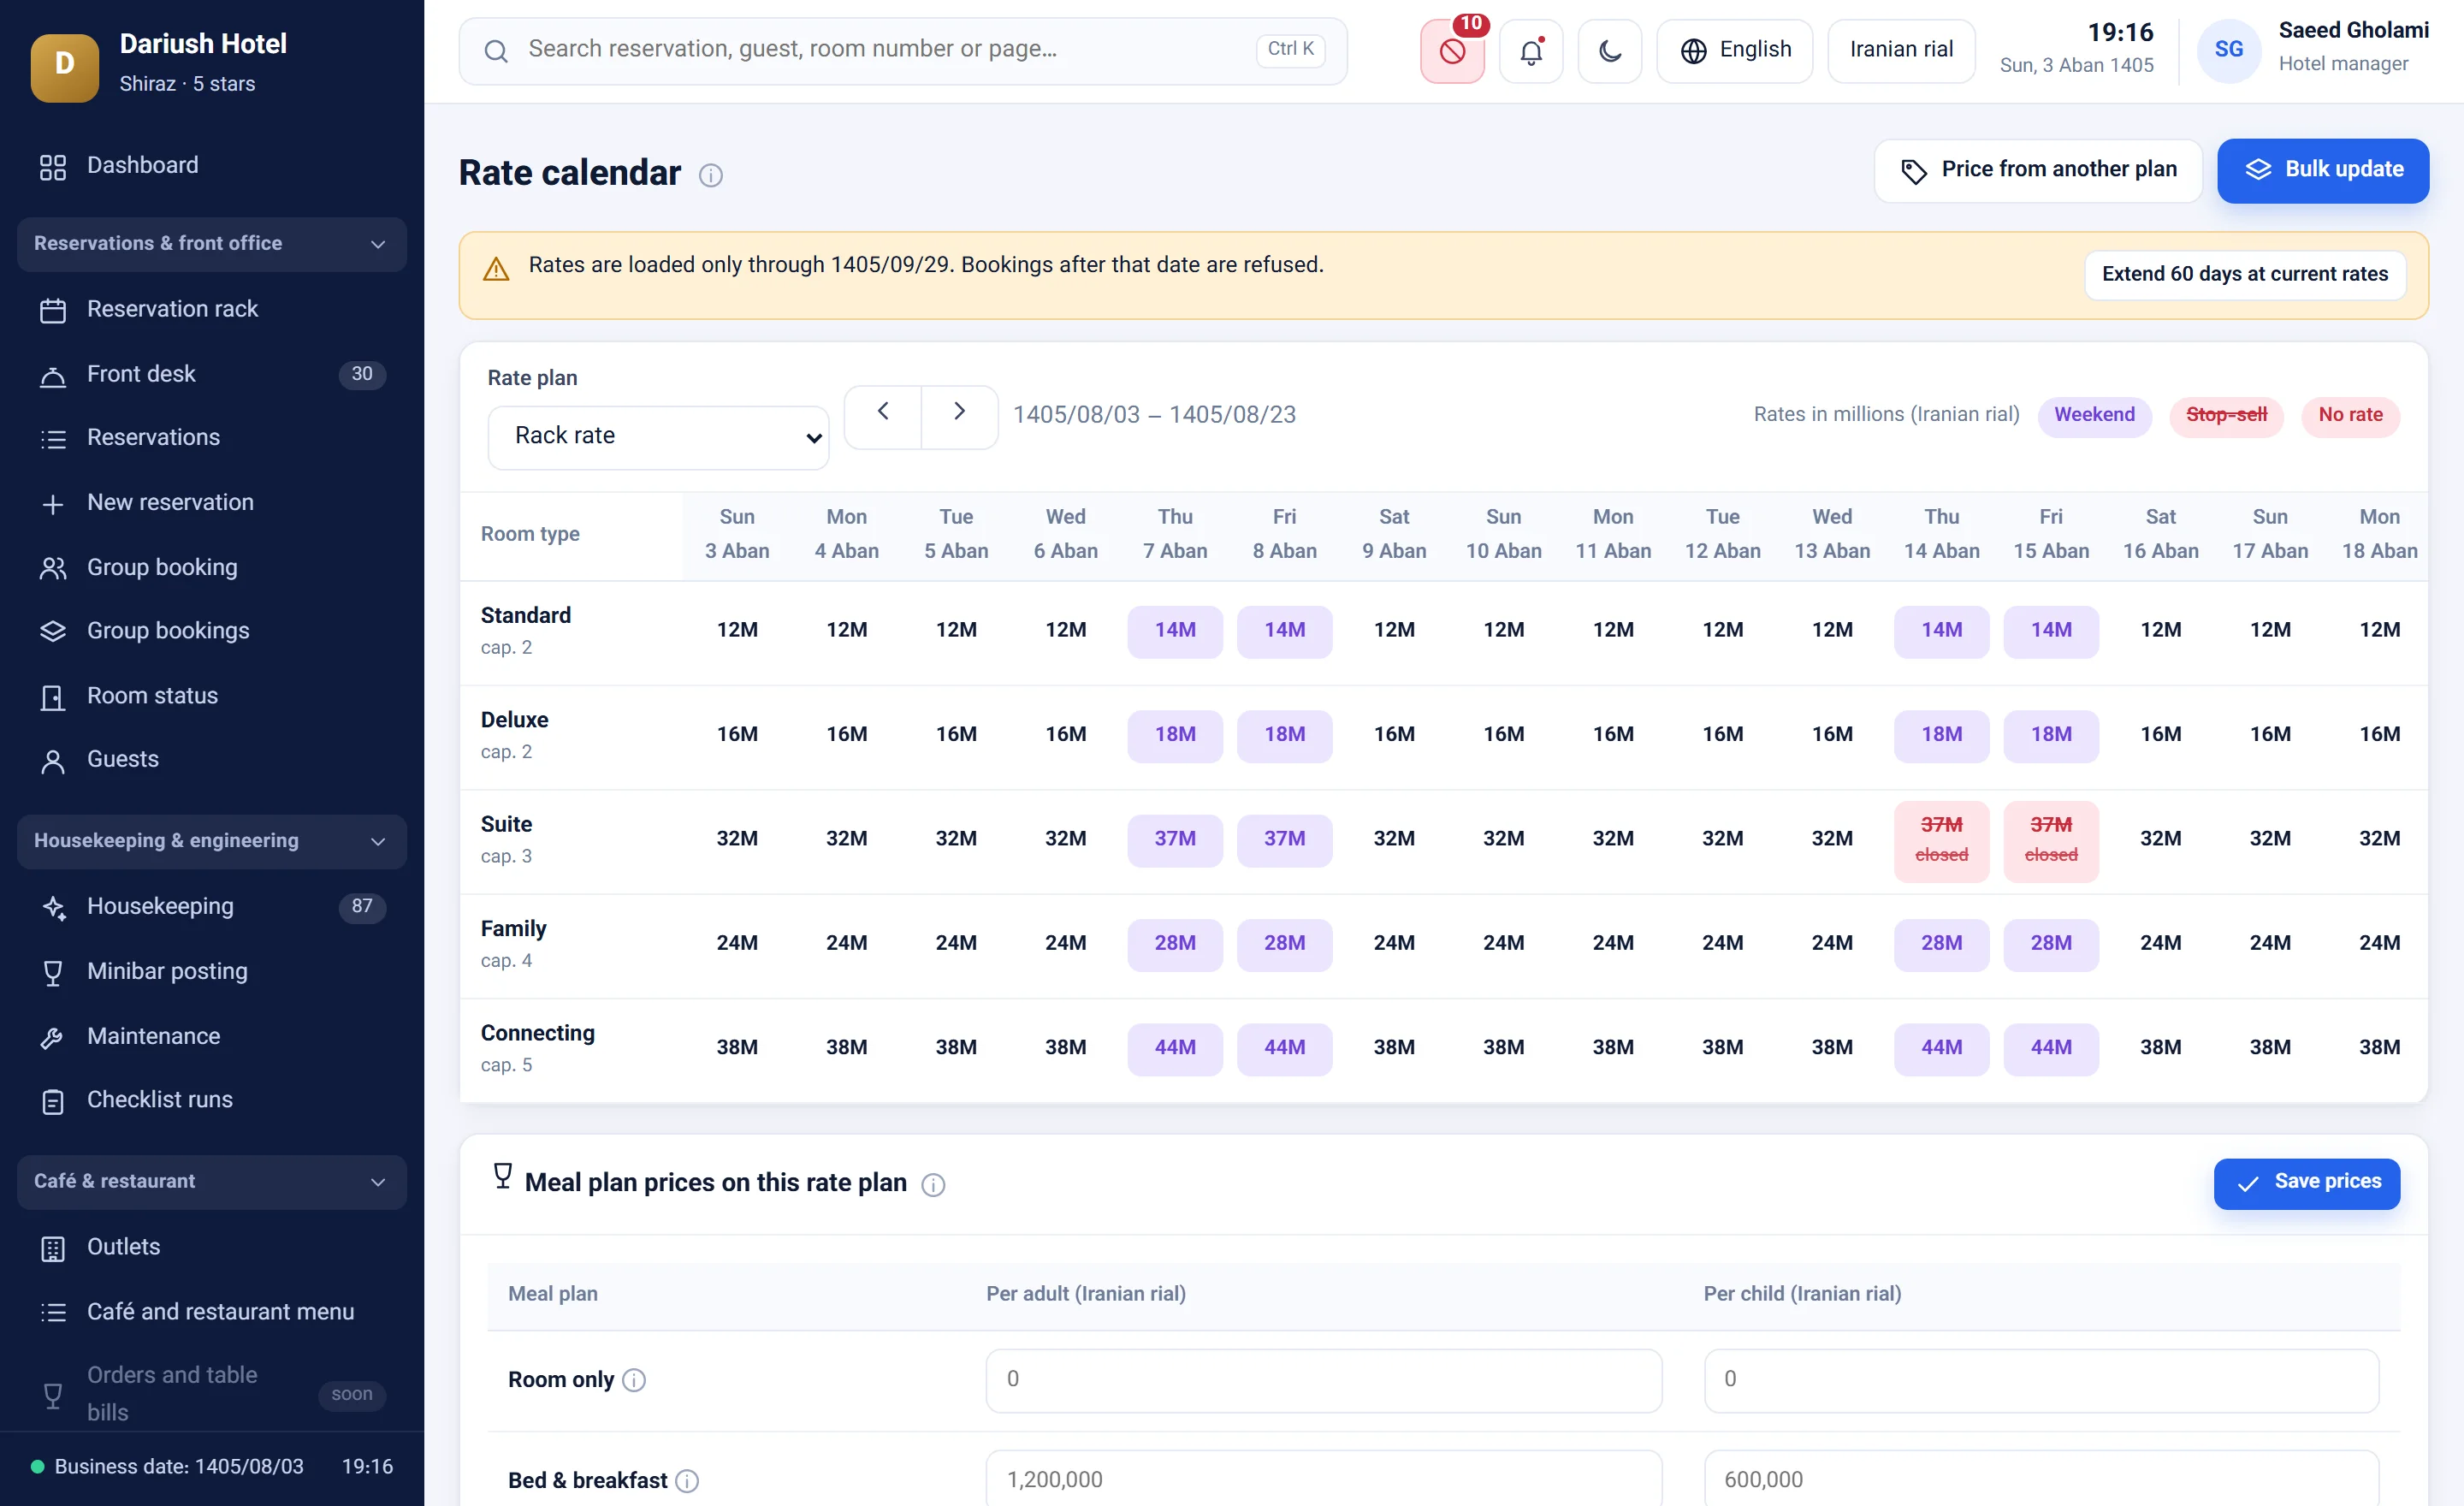
Task: Open Front desk page
Action: click(x=212, y=374)
